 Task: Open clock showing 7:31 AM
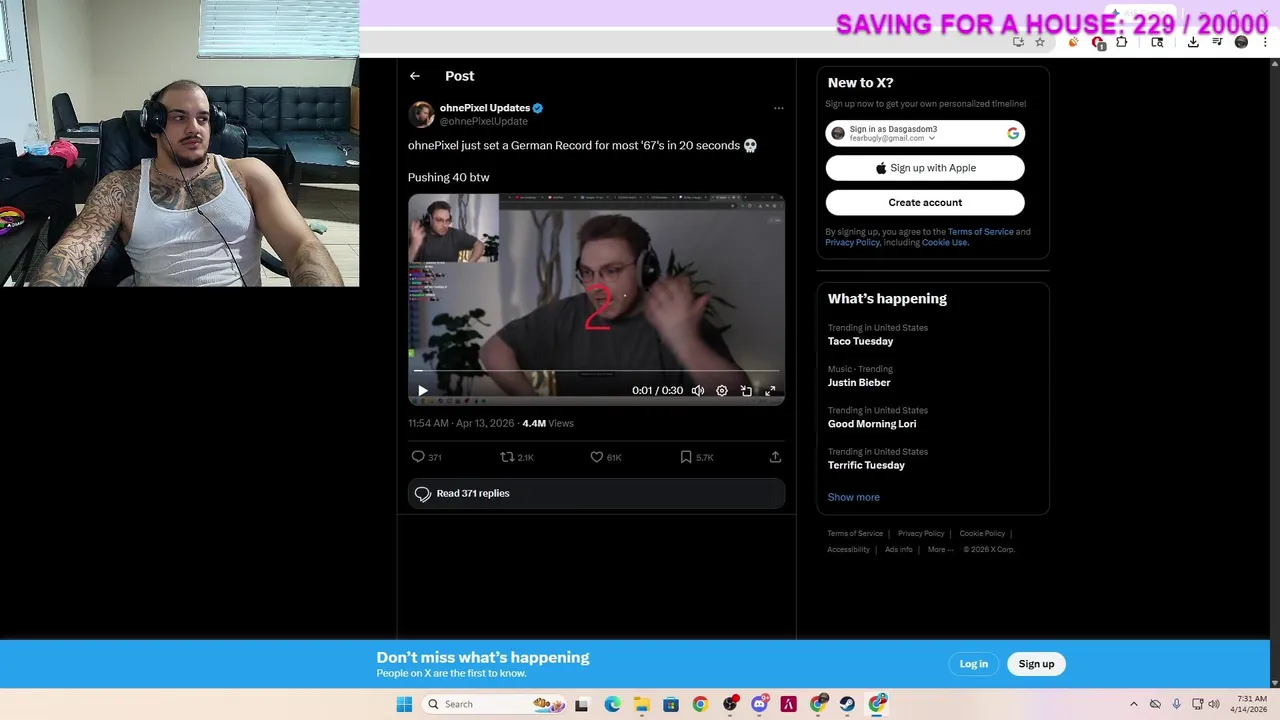point(1250,704)
